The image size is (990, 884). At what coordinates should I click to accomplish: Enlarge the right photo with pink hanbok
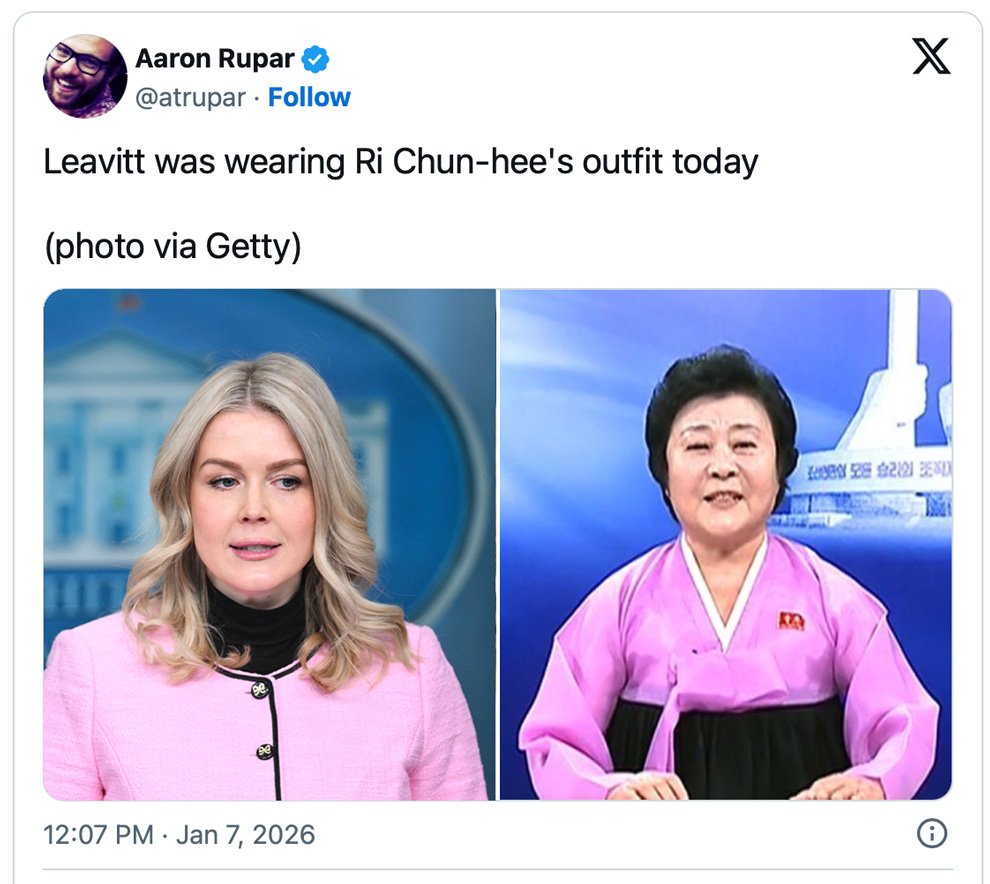[725, 545]
